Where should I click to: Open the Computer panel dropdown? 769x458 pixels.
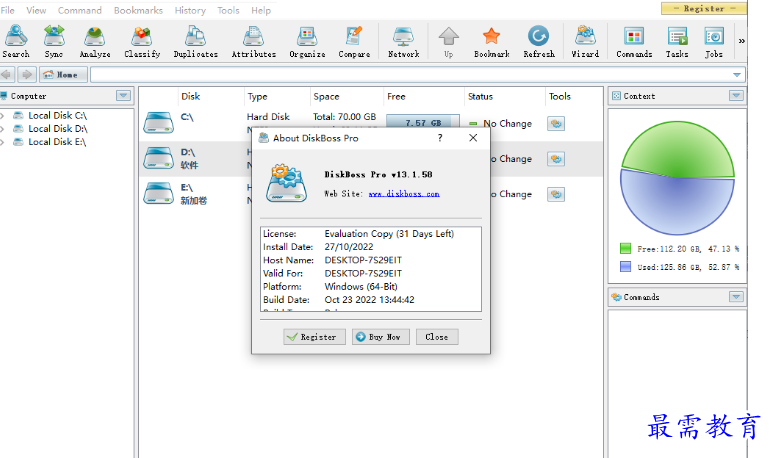[124, 96]
